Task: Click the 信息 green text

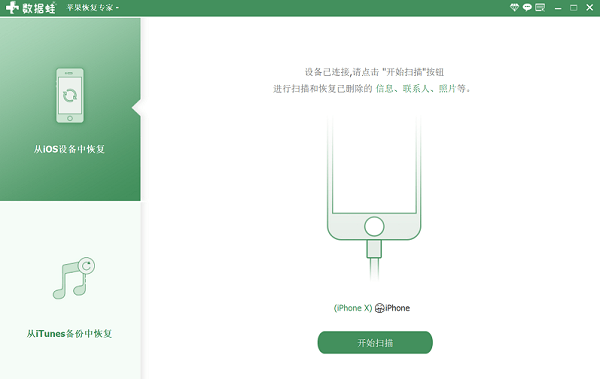Action: click(385, 89)
